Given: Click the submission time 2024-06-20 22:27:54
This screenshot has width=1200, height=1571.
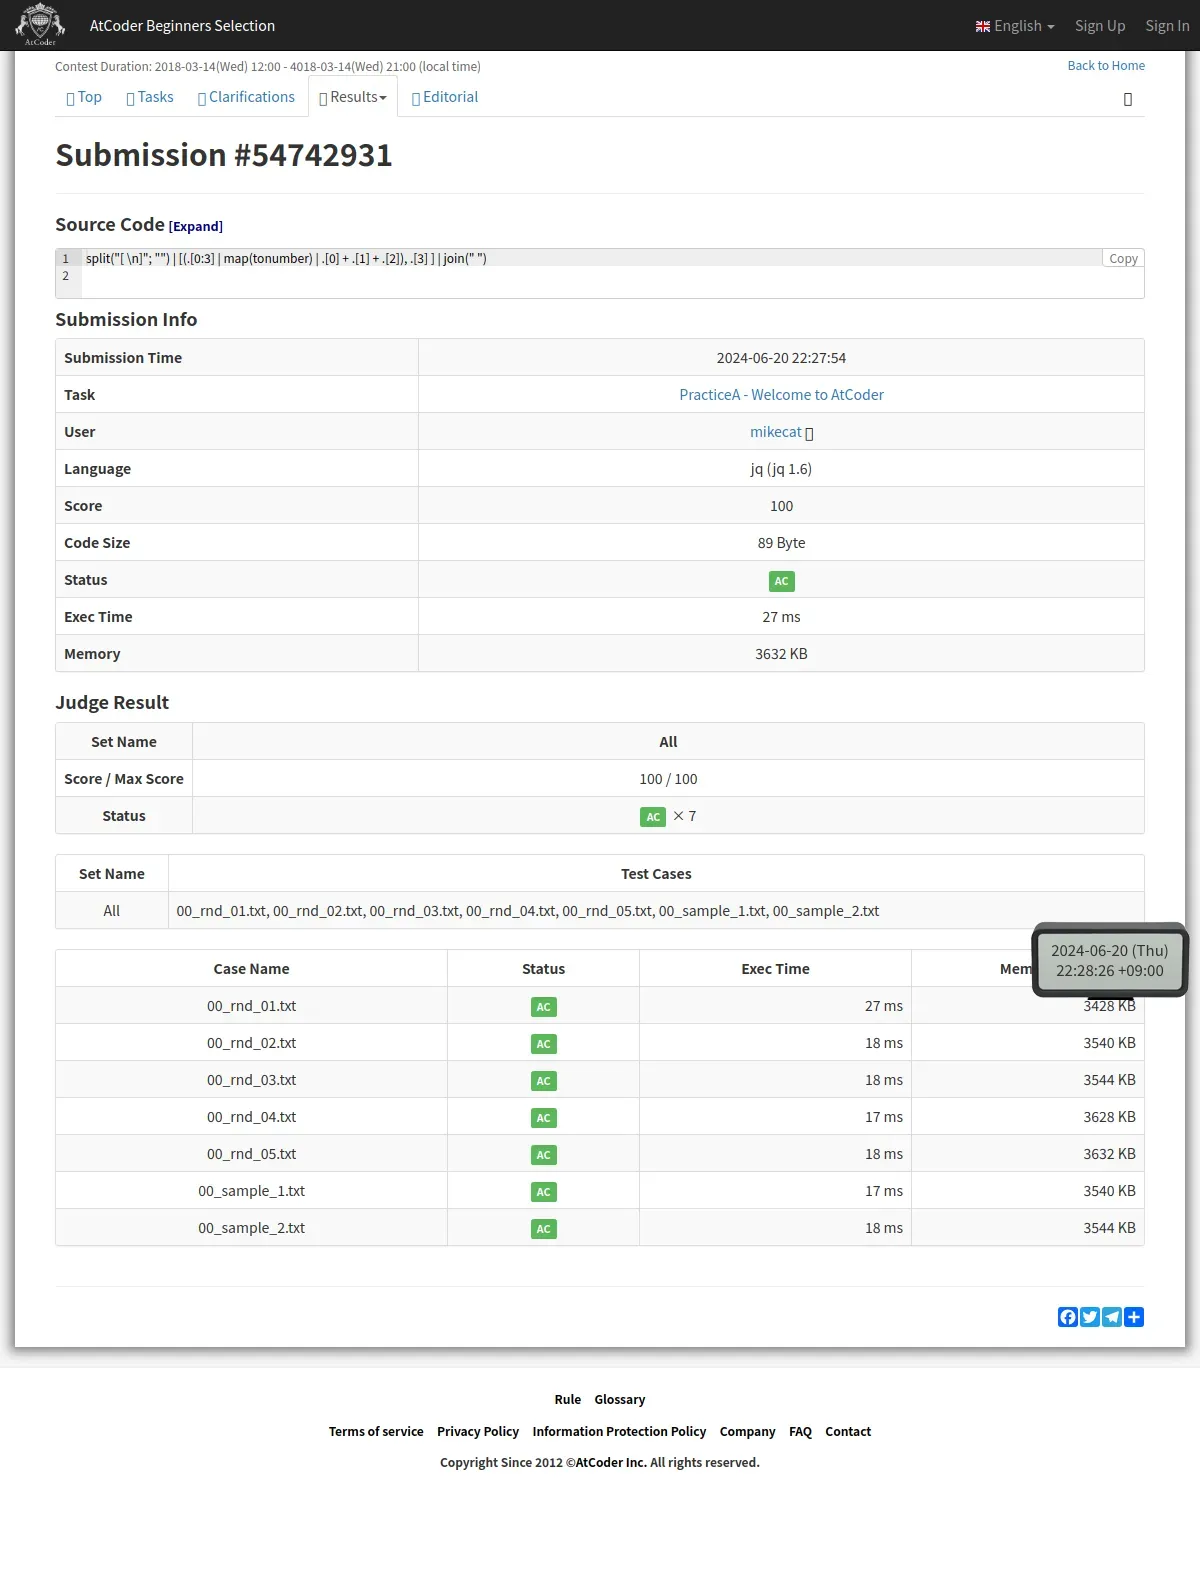Looking at the screenshot, I should click(781, 358).
